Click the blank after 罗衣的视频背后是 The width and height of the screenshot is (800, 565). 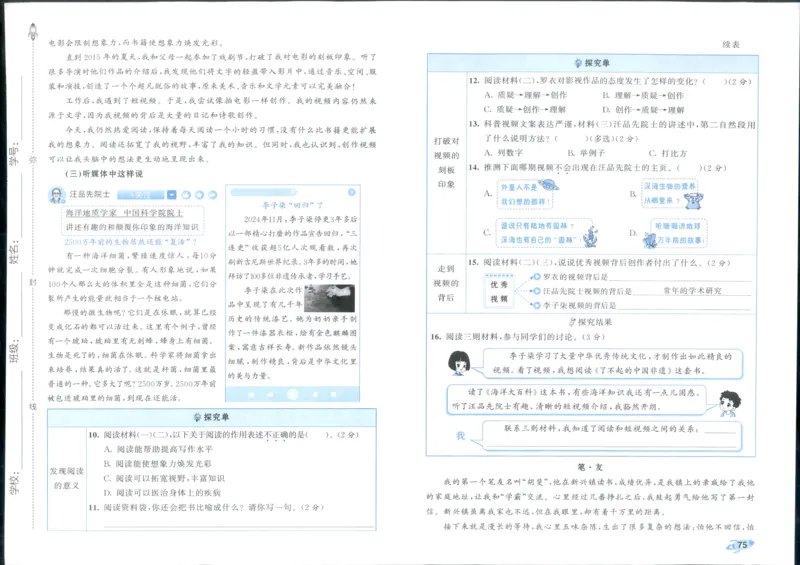[680, 277]
